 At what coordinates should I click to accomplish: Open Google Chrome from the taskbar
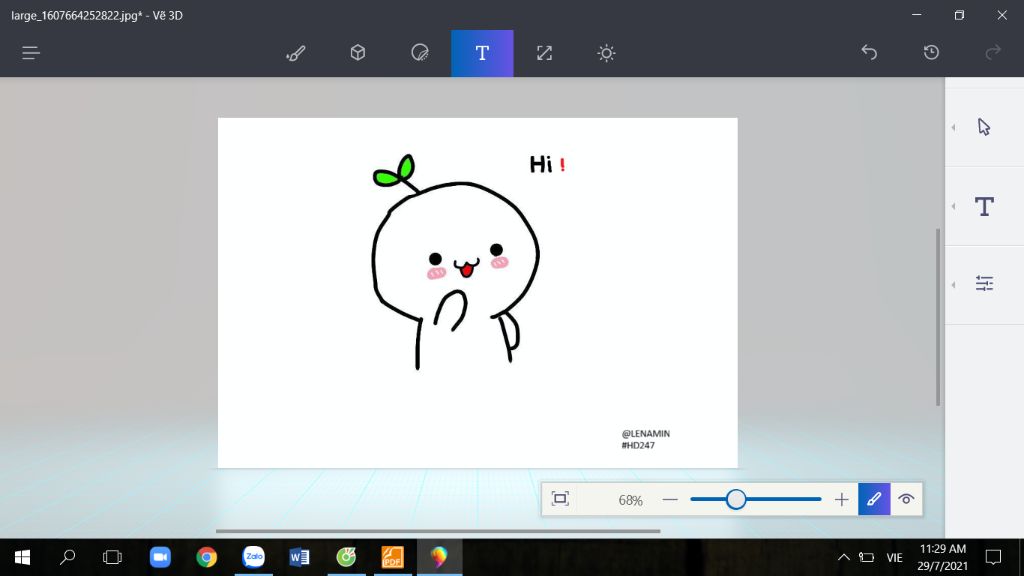206,557
